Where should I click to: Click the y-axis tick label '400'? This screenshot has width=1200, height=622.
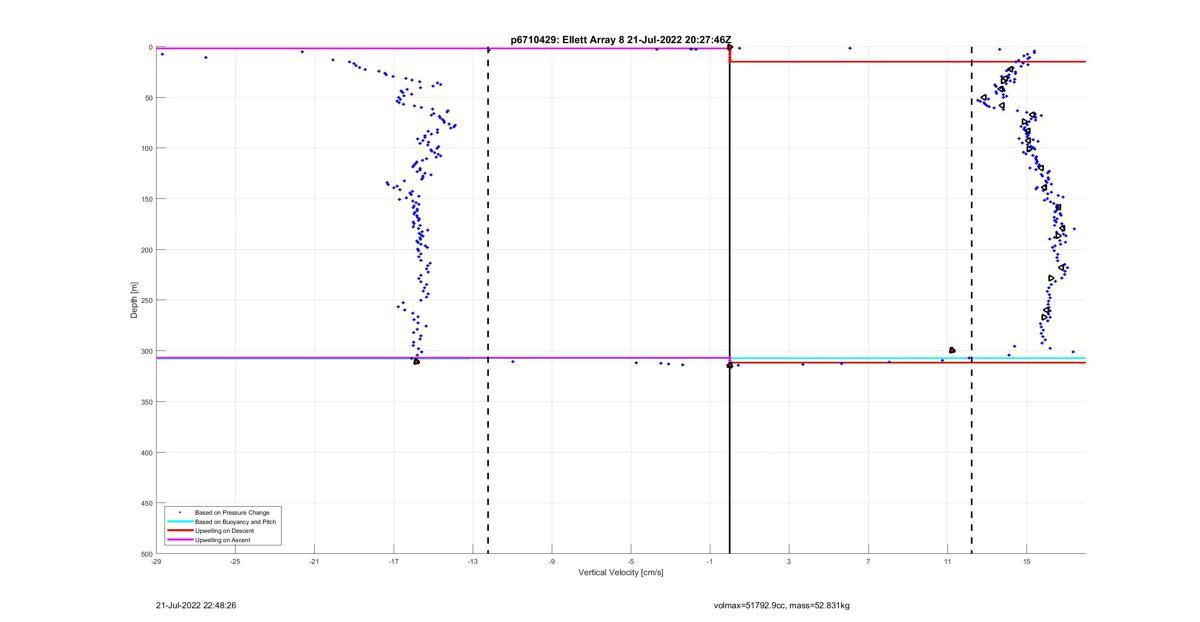(146, 452)
